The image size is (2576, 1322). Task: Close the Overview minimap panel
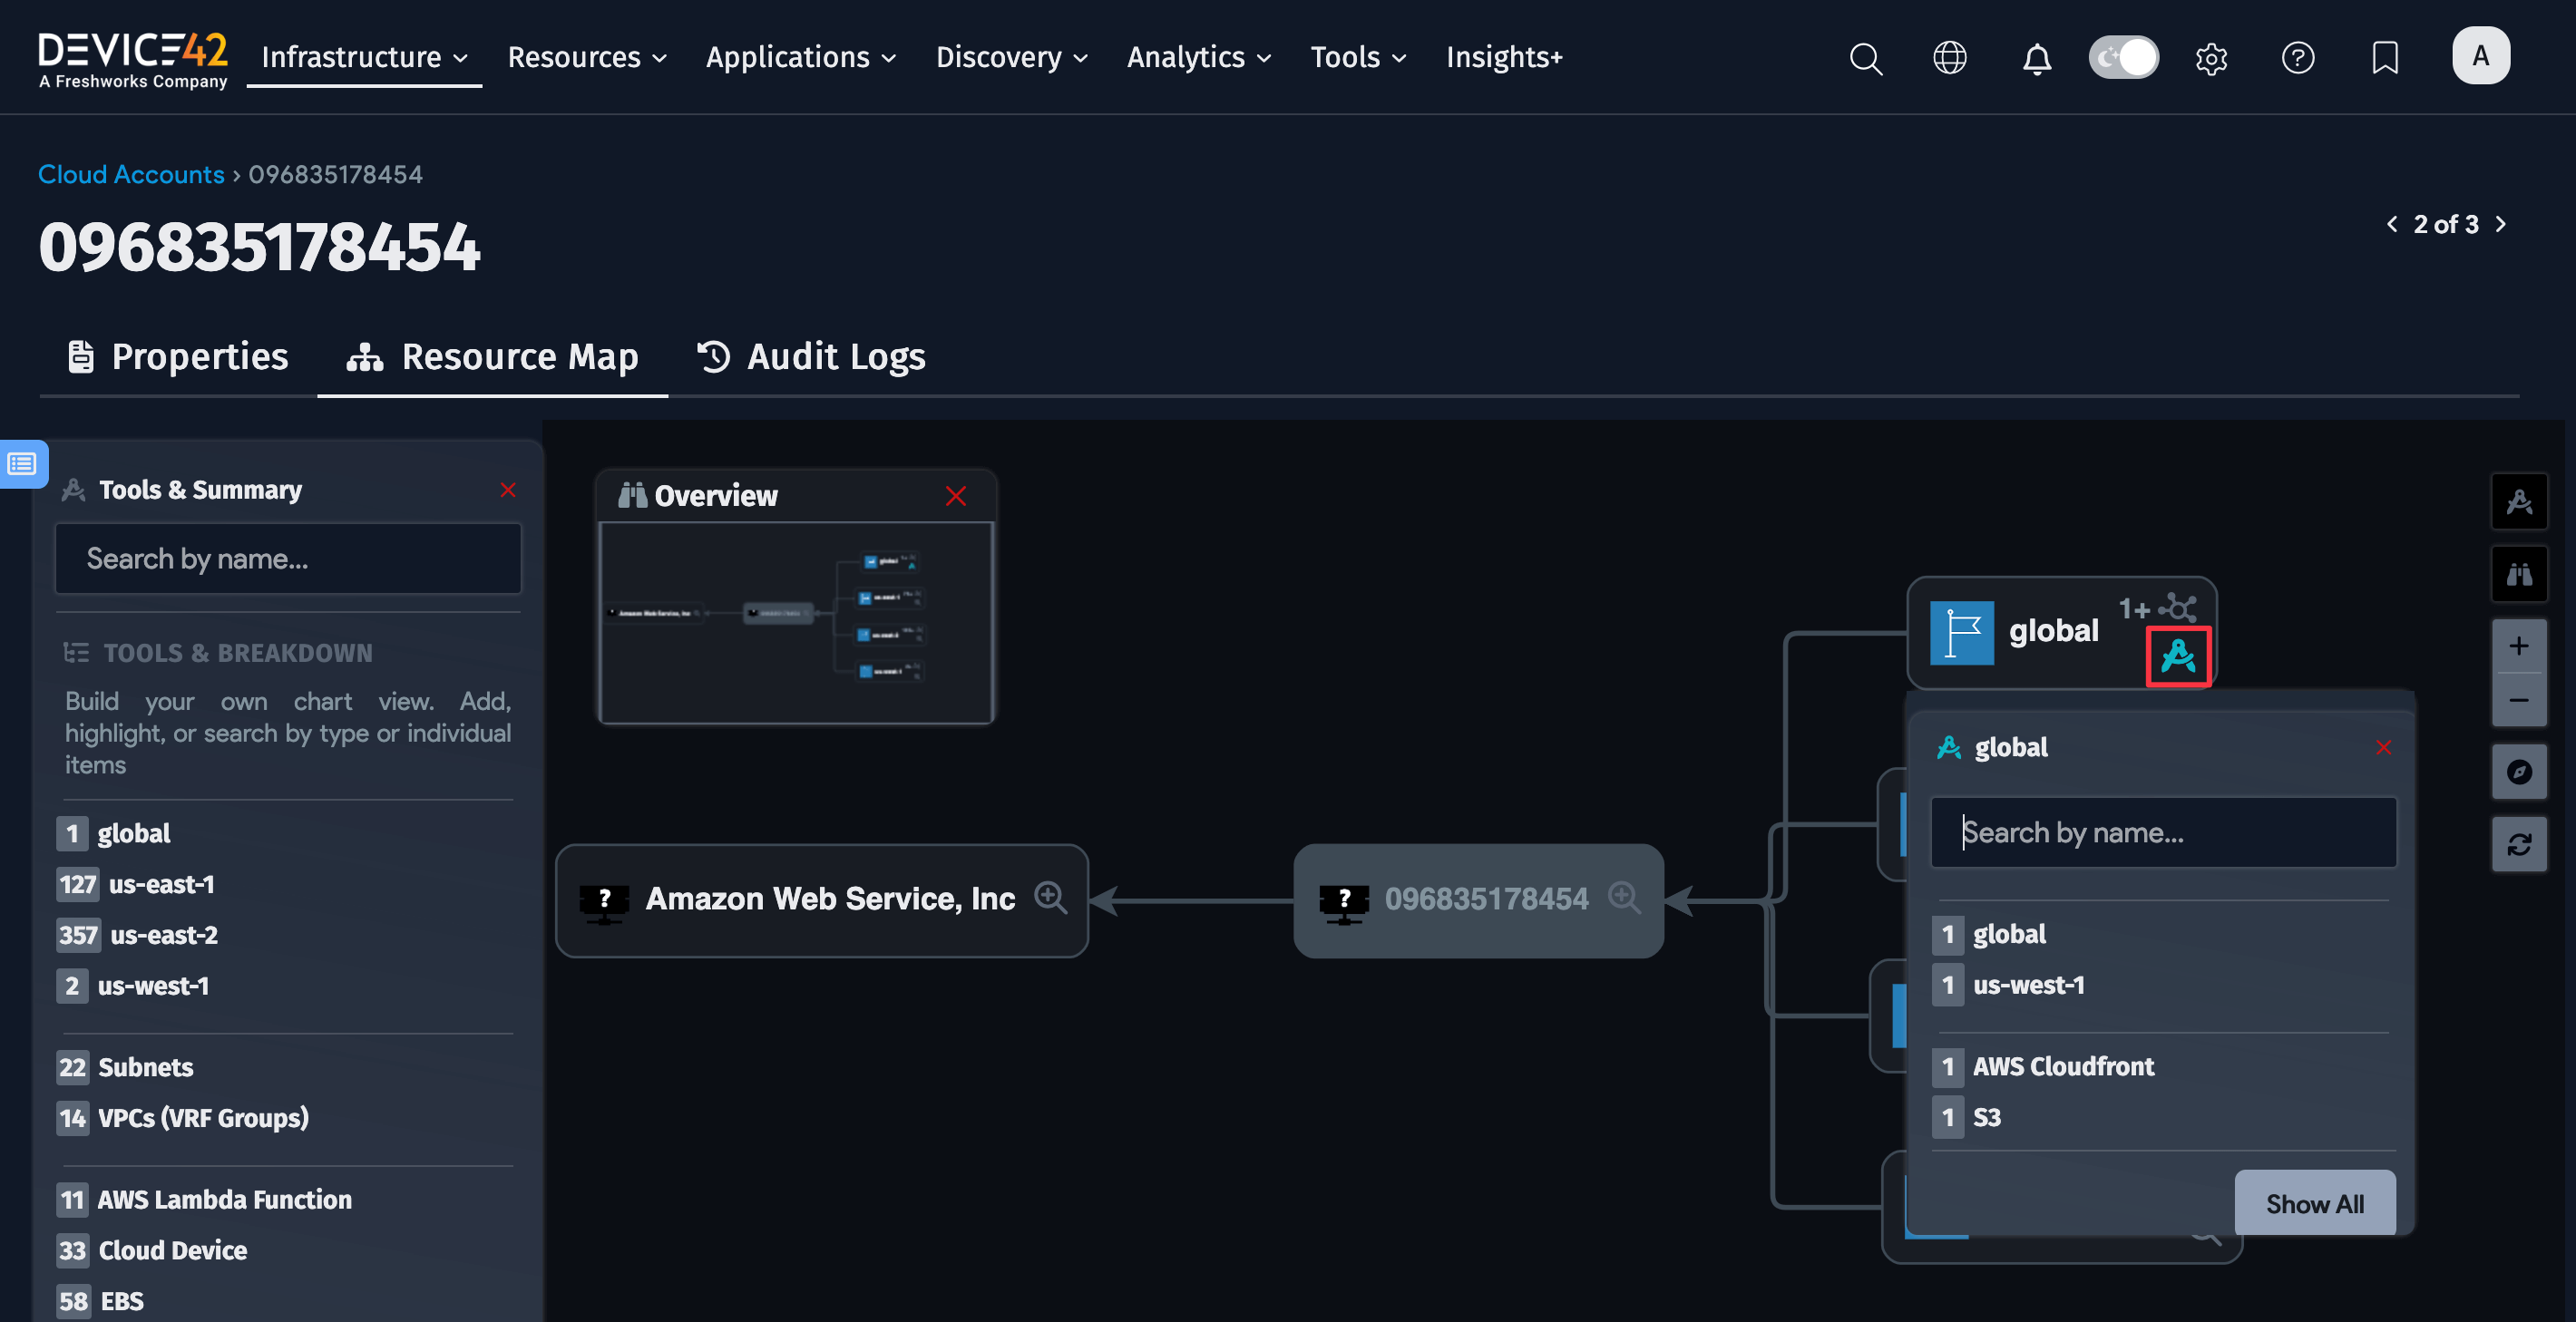[x=955, y=496]
